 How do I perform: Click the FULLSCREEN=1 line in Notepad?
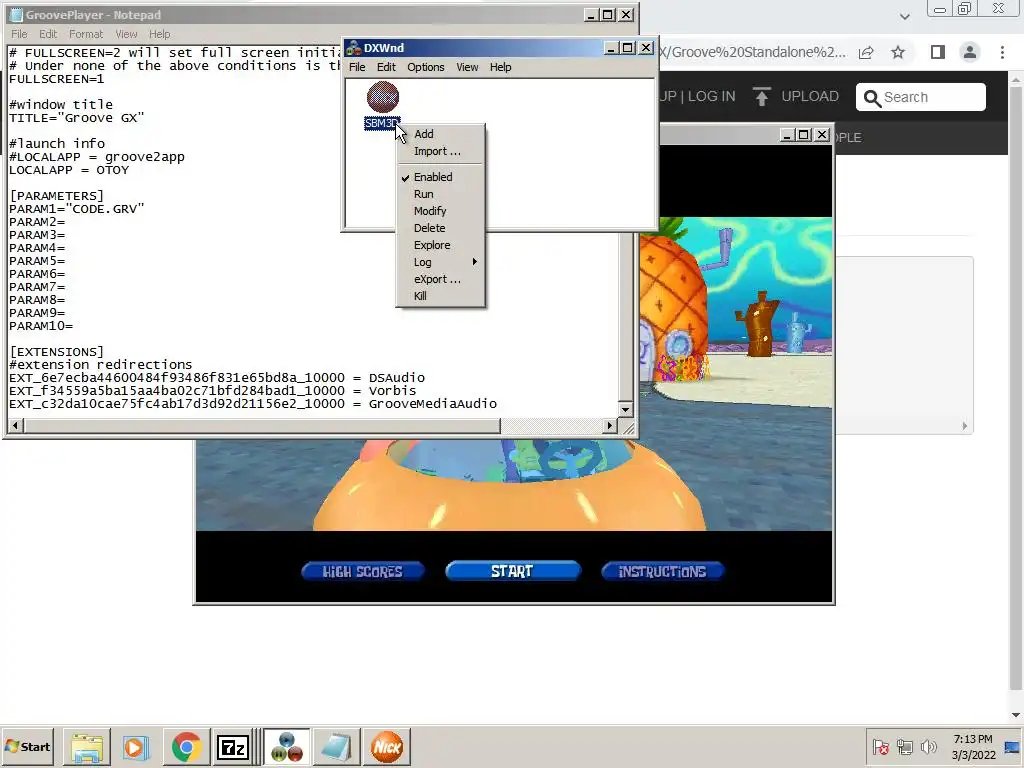[56, 79]
